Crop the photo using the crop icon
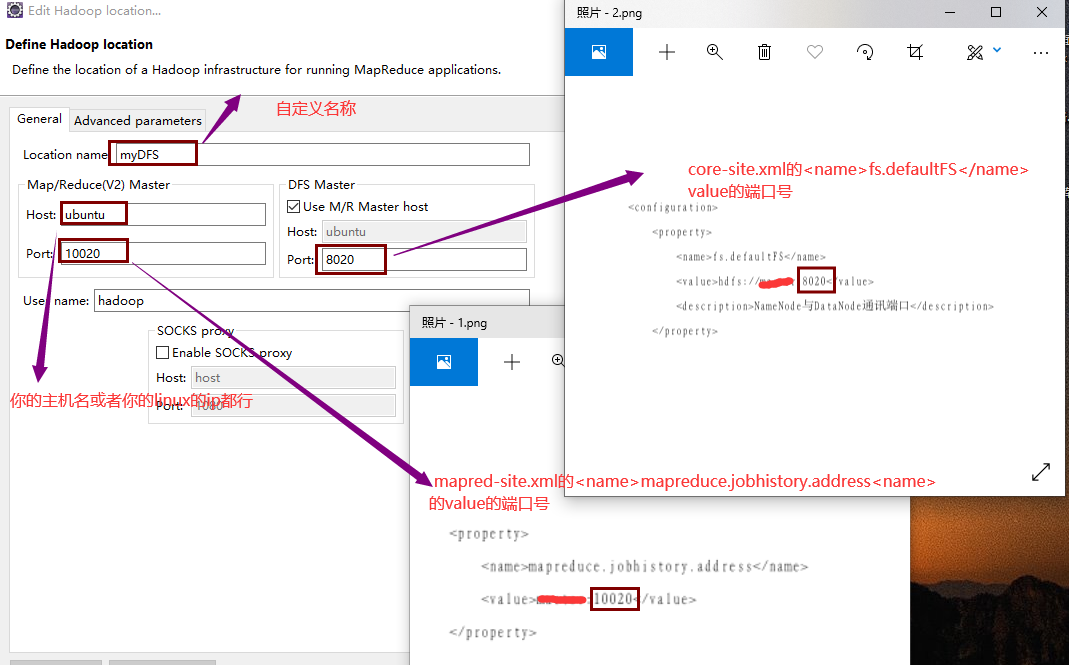 (914, 52)
